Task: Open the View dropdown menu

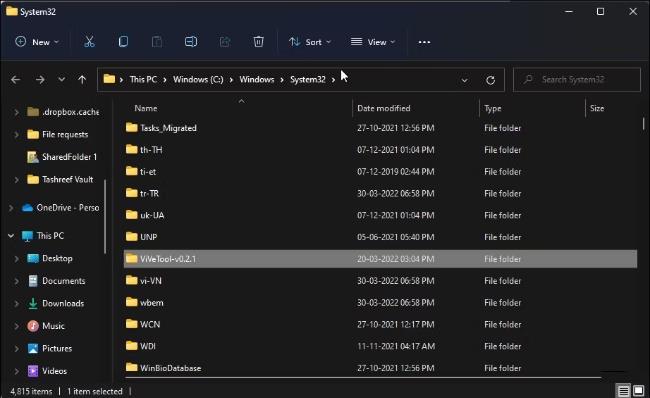Action: click(373, 42)
